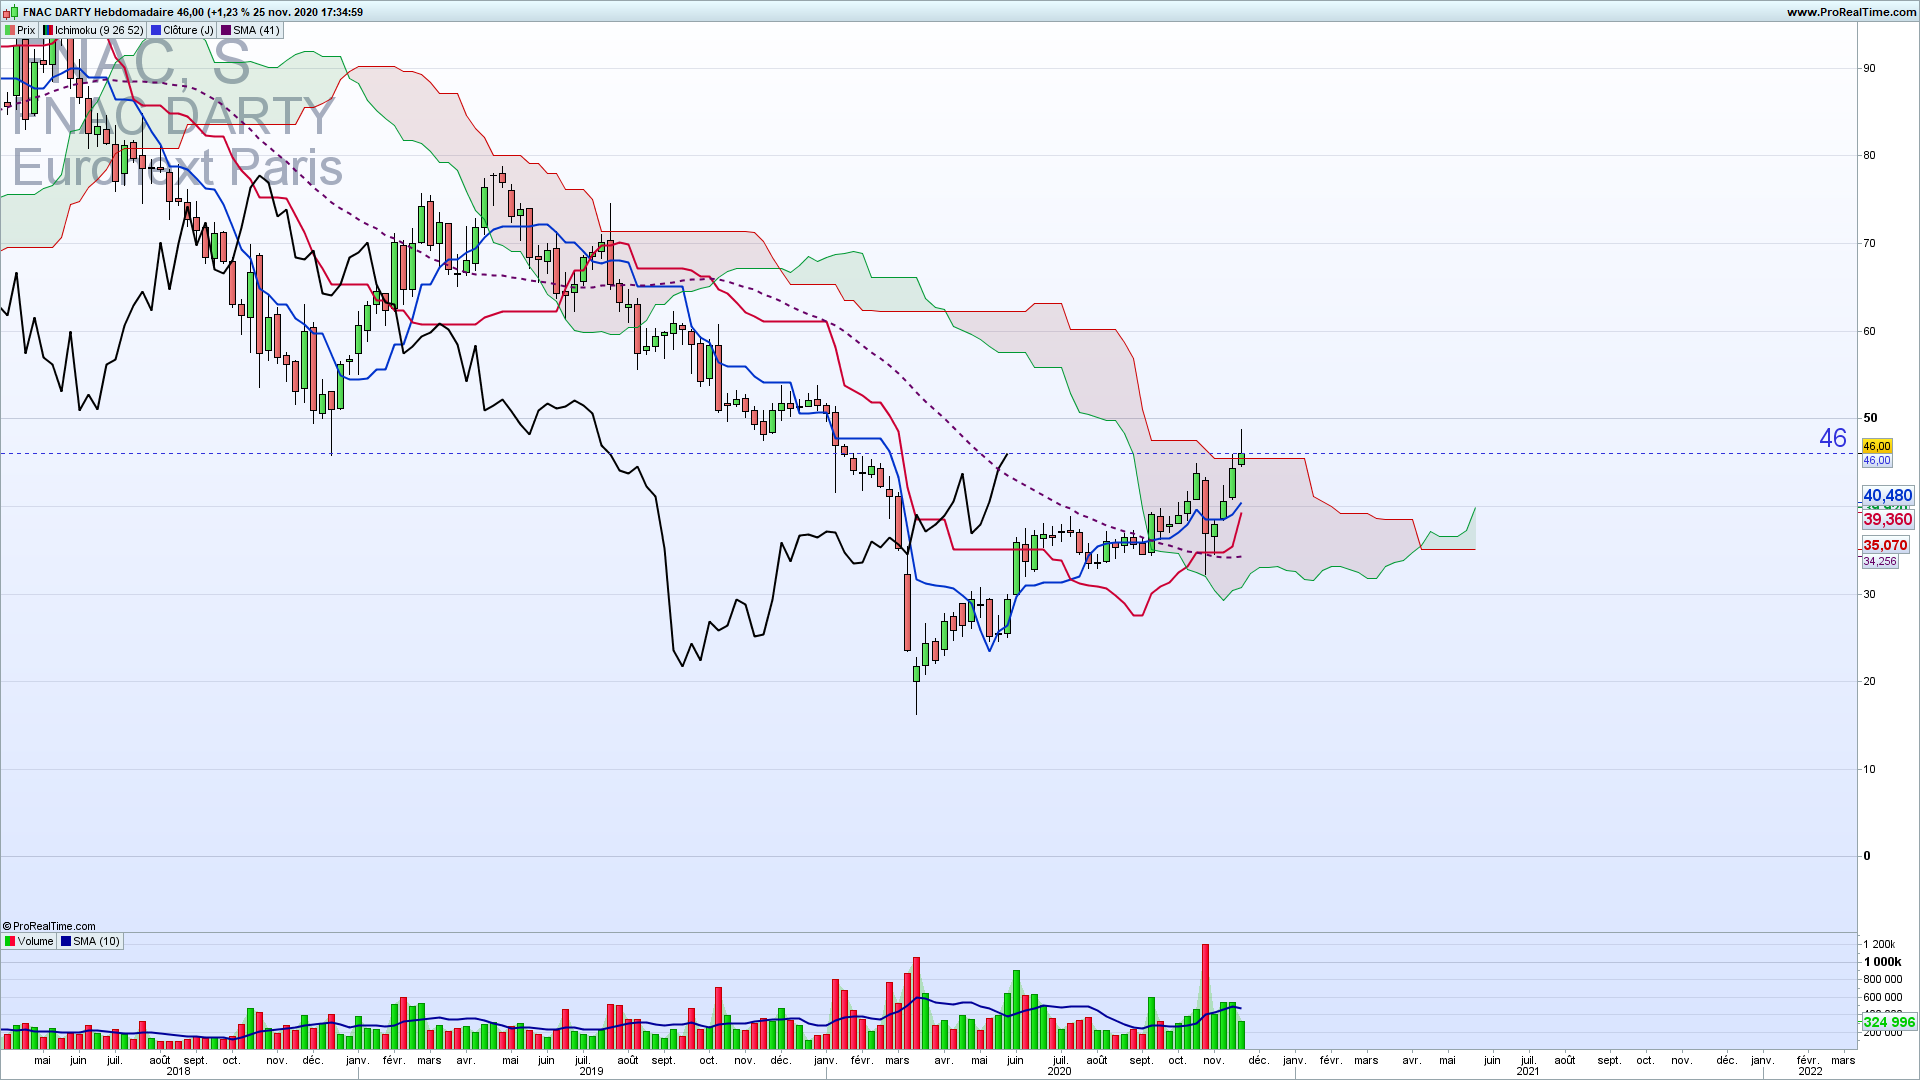Screen dimensions: 1920x1080
Task: Select the Clôture (J) indicator label
Action: (x=188, y=31)
